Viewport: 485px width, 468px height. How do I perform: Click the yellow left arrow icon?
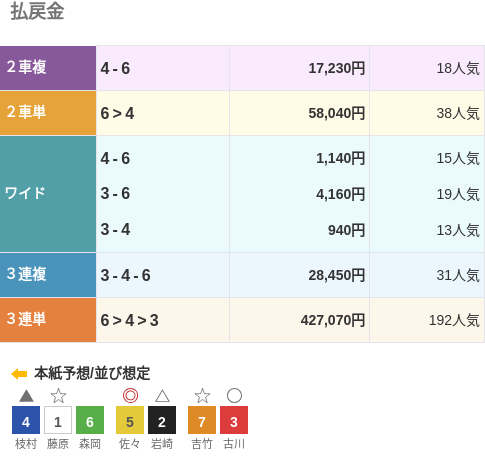[x=19, y=374]
